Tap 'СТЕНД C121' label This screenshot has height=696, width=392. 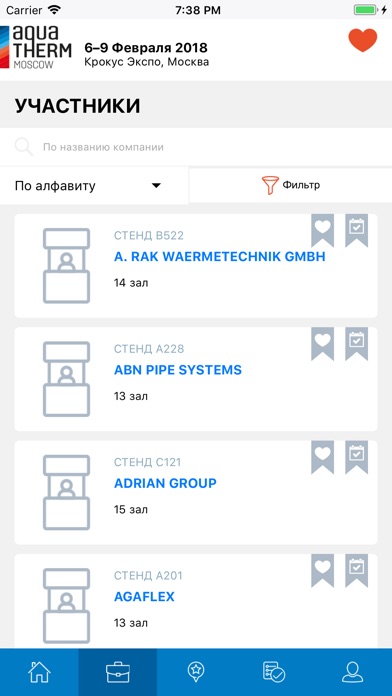pyautogui.click(x=147, y=462)
